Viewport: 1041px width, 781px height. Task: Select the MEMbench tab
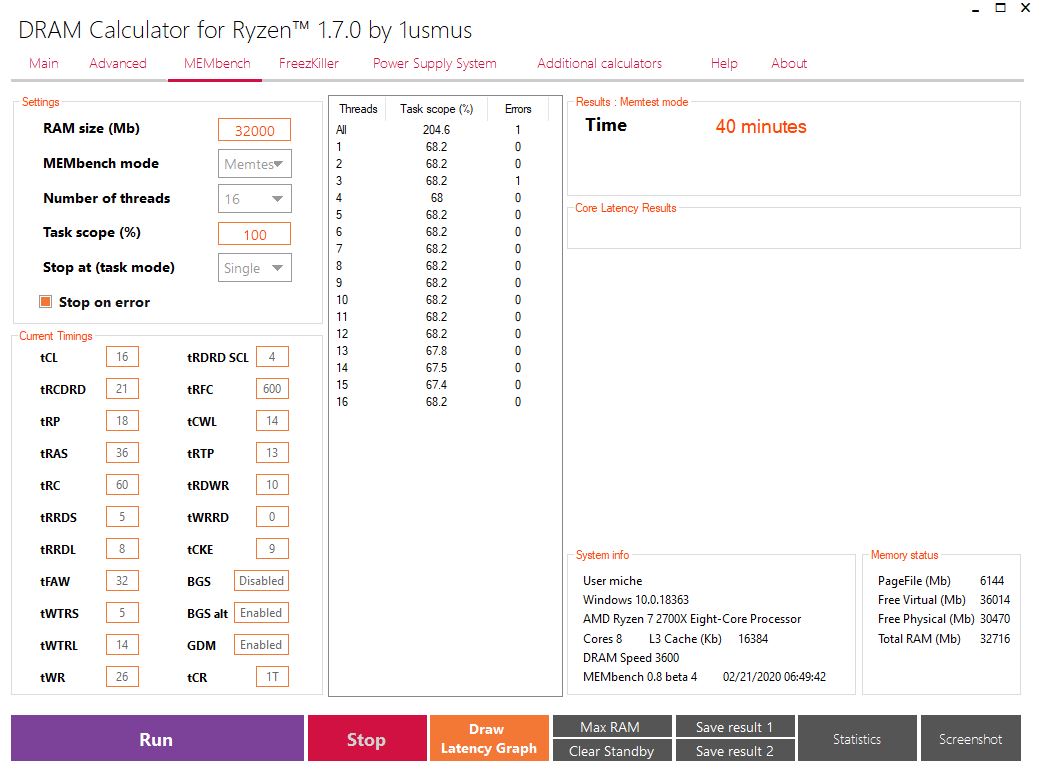click(x=217, y=63)
